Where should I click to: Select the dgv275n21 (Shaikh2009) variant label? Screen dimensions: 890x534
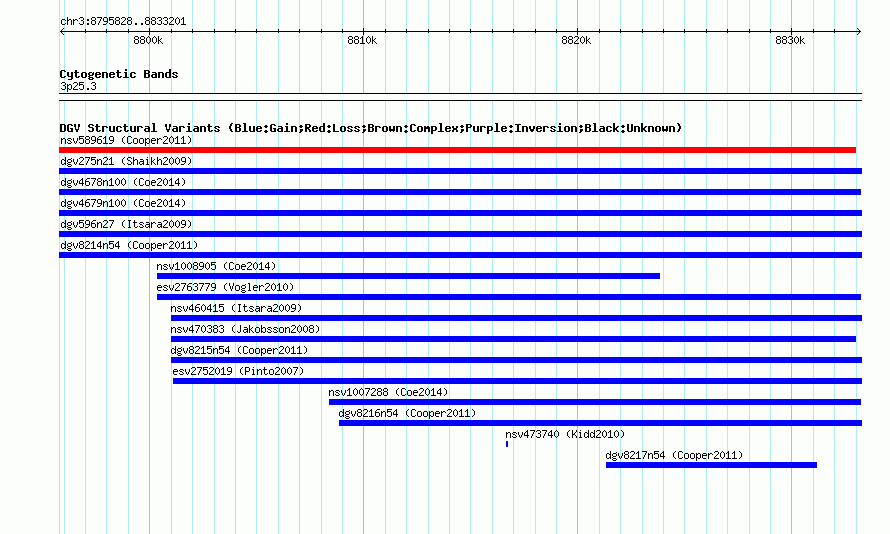click(126, 161)
